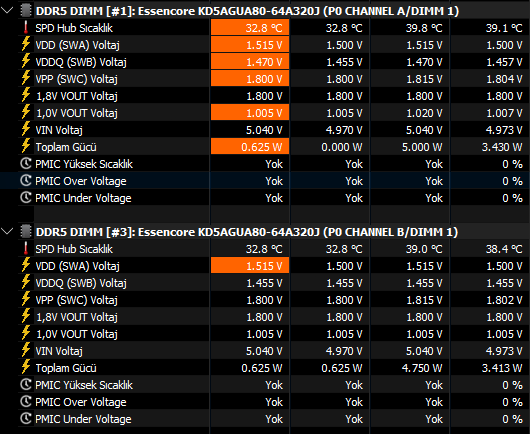
Task: Click lightning icon of DIMM #1 VIN Voltaj
Action: coord(26,129)
